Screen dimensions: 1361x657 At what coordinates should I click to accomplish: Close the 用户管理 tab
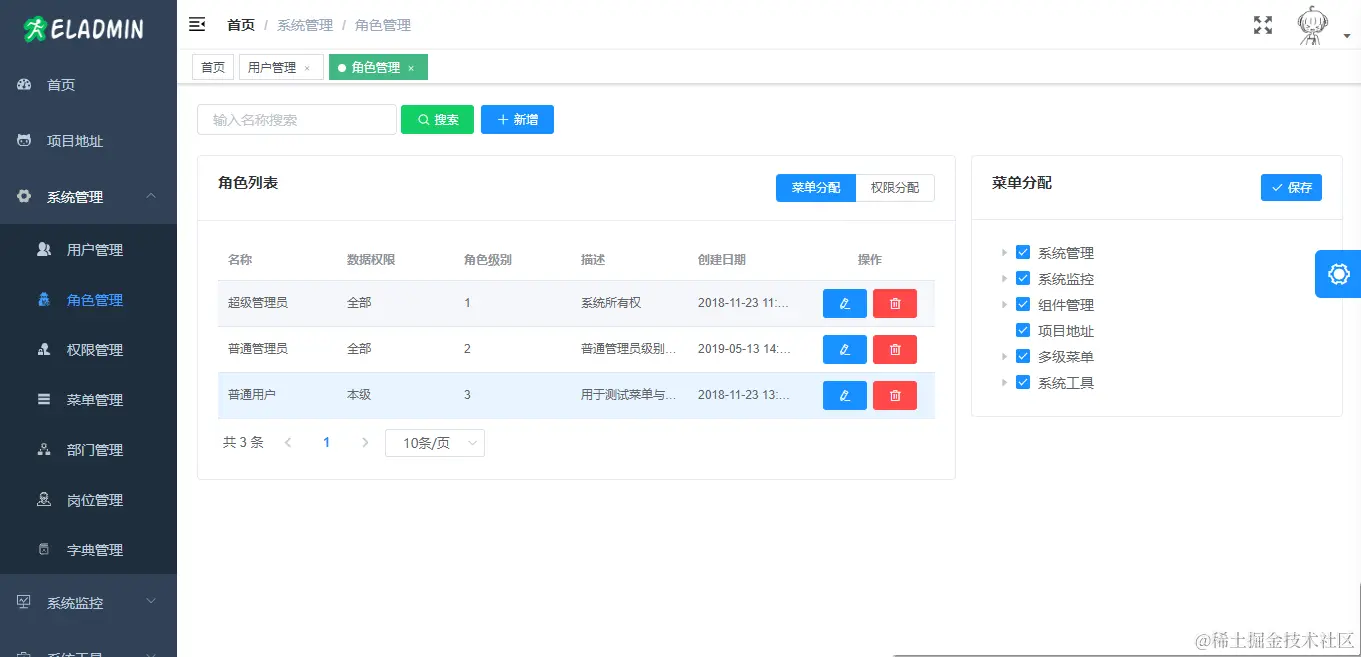[x=307, y=68]
